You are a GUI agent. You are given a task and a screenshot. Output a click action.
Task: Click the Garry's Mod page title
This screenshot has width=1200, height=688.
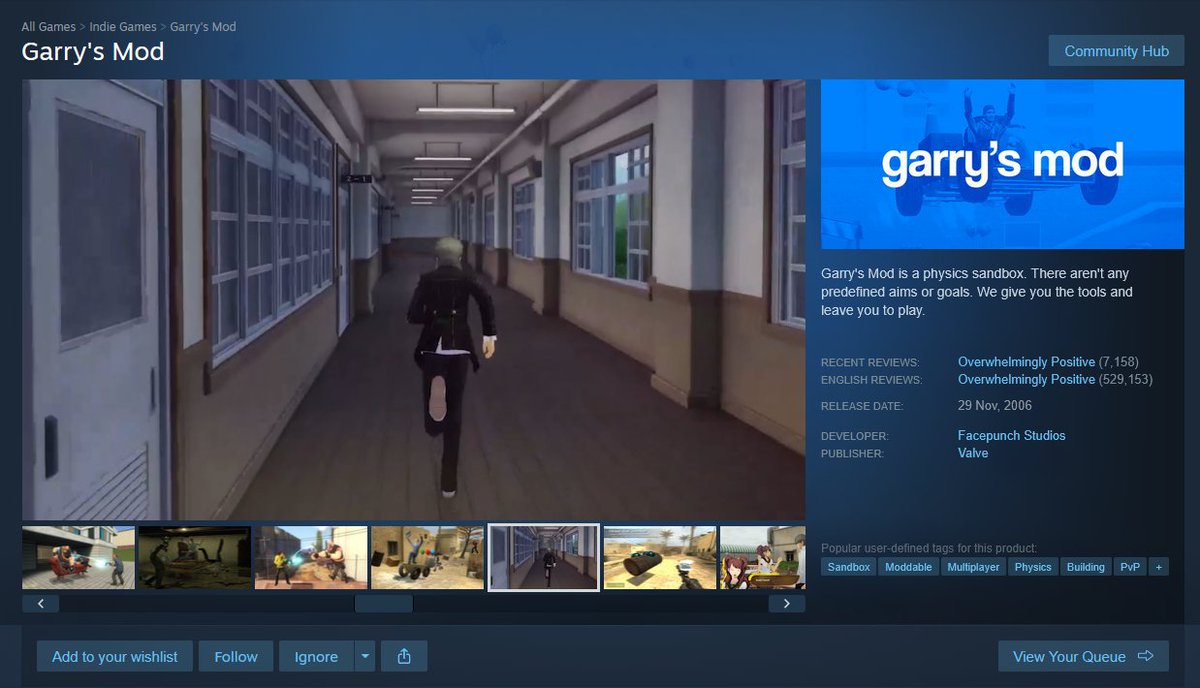(x=93, y=52)
